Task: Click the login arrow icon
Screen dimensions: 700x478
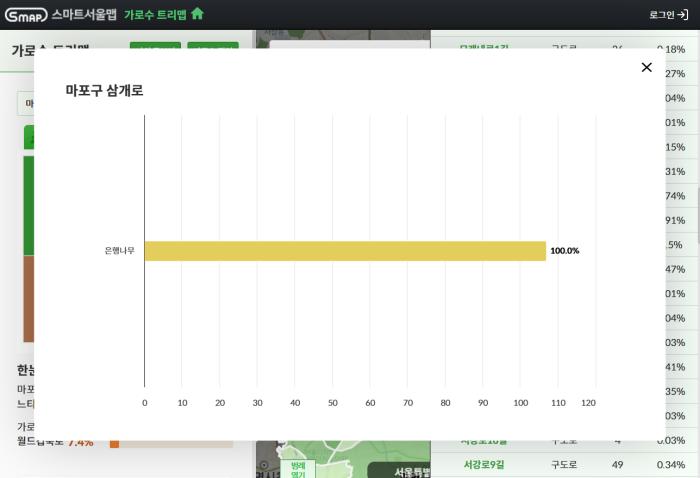Action: click(683, 15)
